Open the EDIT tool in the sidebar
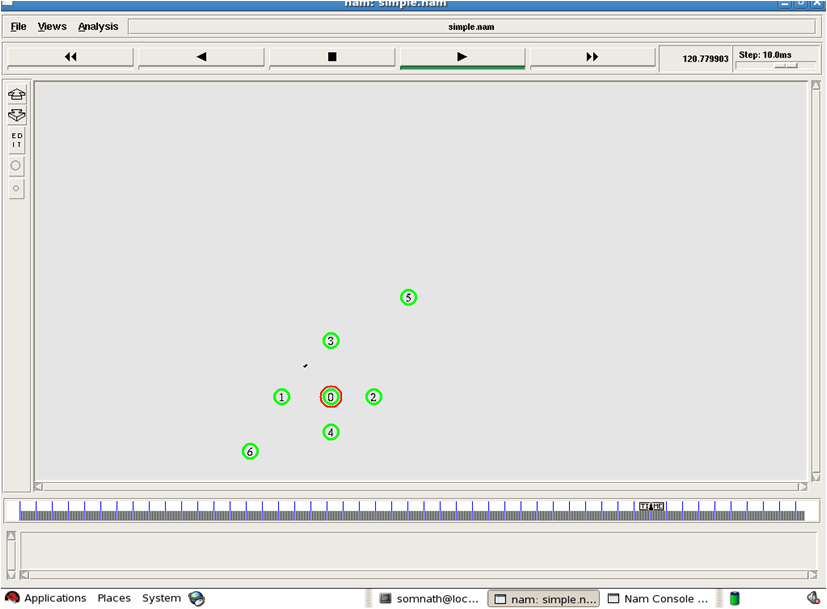The width and height of the screenshot is (827, 609). point(16,140)
